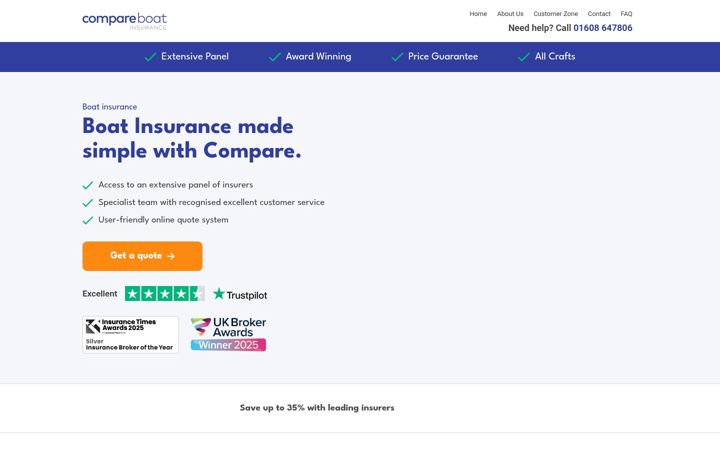Go to About Us page
720x450 pixels.
click(x=510, y=14)
